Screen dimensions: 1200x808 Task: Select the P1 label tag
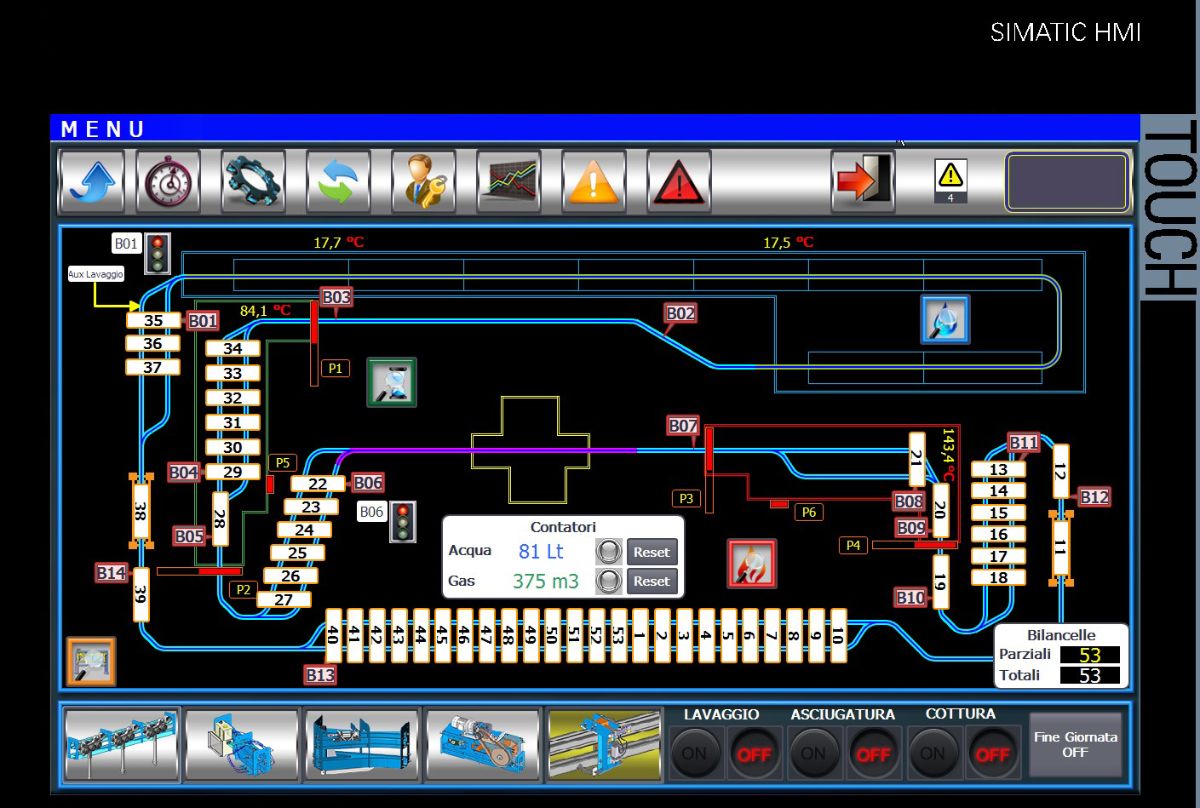pos(335,368)
